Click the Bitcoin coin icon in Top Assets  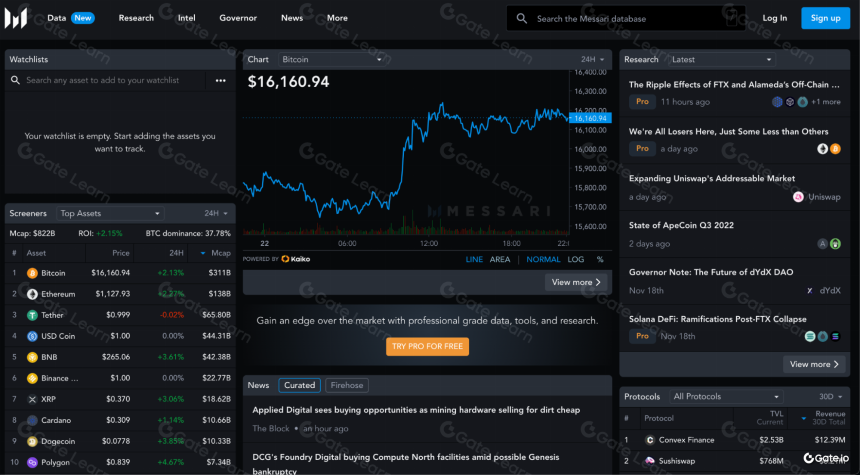coord(32,273)
